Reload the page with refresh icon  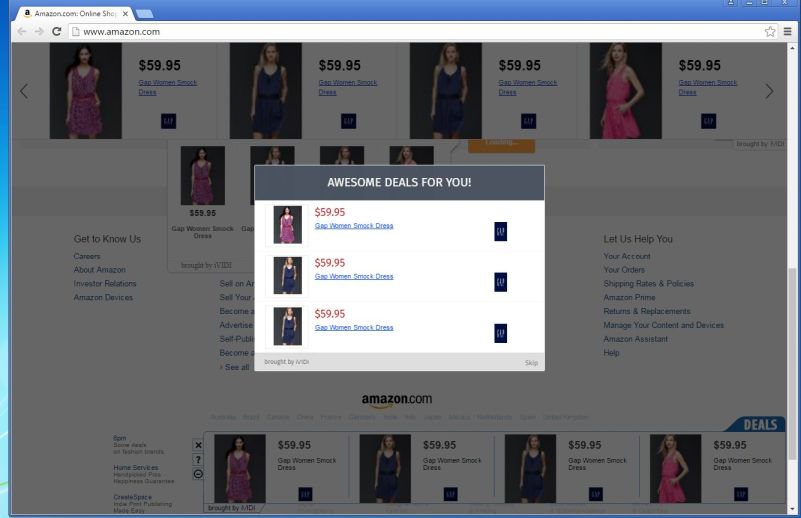point(57,31)
